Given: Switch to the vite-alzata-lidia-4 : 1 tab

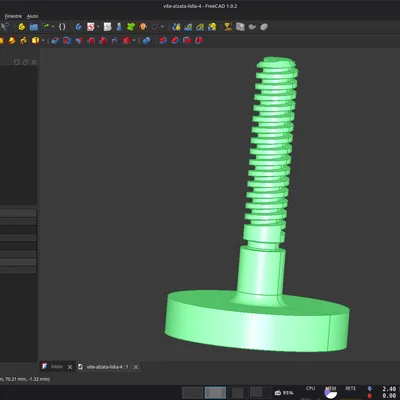Looking at the screenshot, I should click(x=107, y=367).
